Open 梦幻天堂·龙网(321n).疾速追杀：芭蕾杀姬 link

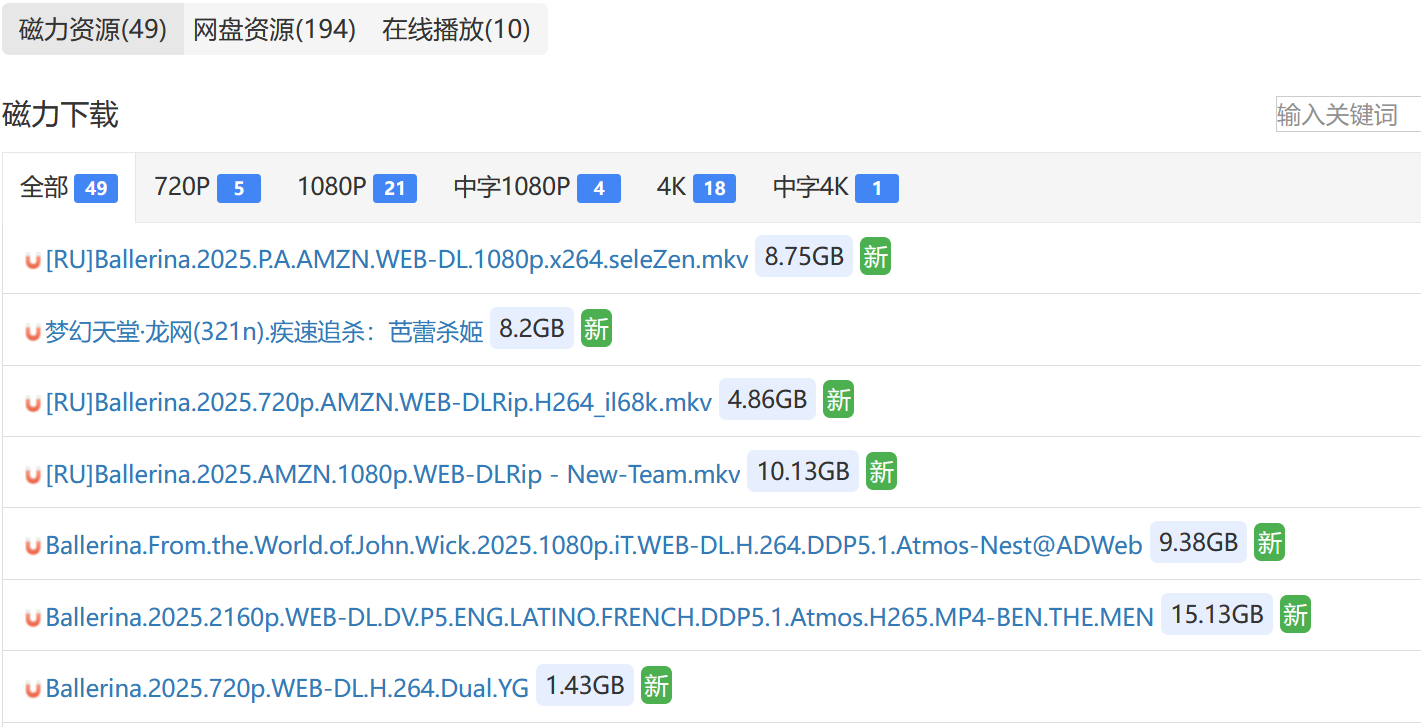tap(264, 332)
